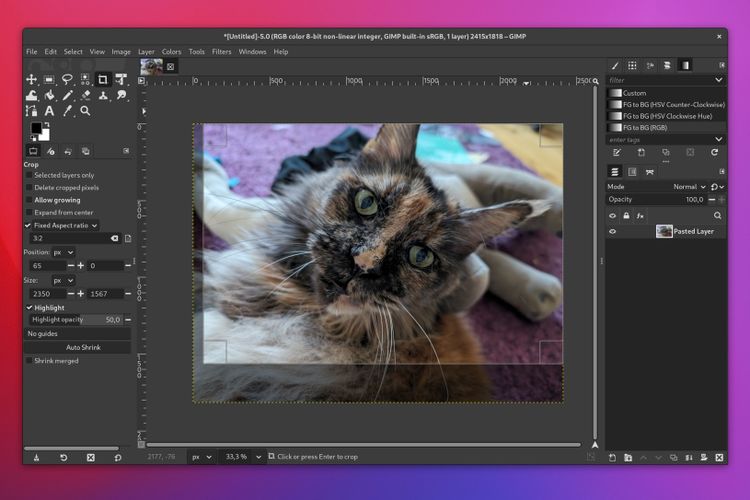Activate the Zoom magnifier tool
The image size is (750, 500).
[85, 111]
